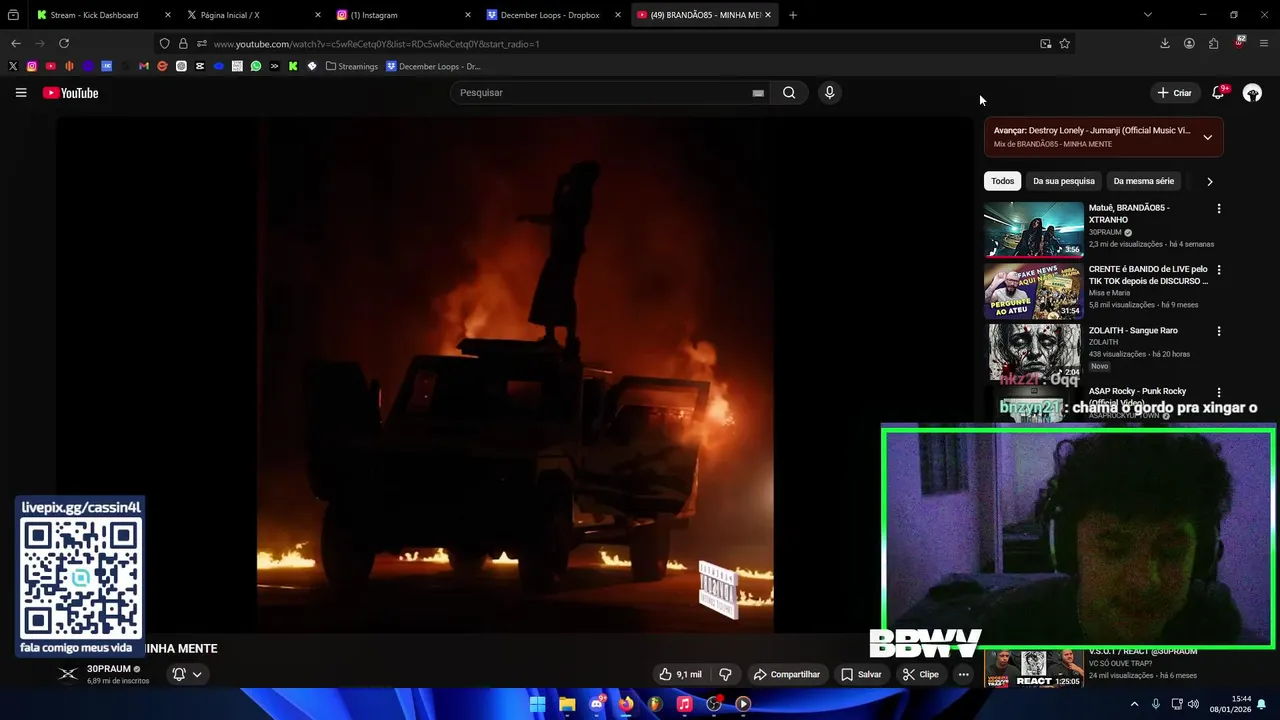Screen dimensions: 1280x720
Task: Show site security lock info
Action: [x=183, y=44]
